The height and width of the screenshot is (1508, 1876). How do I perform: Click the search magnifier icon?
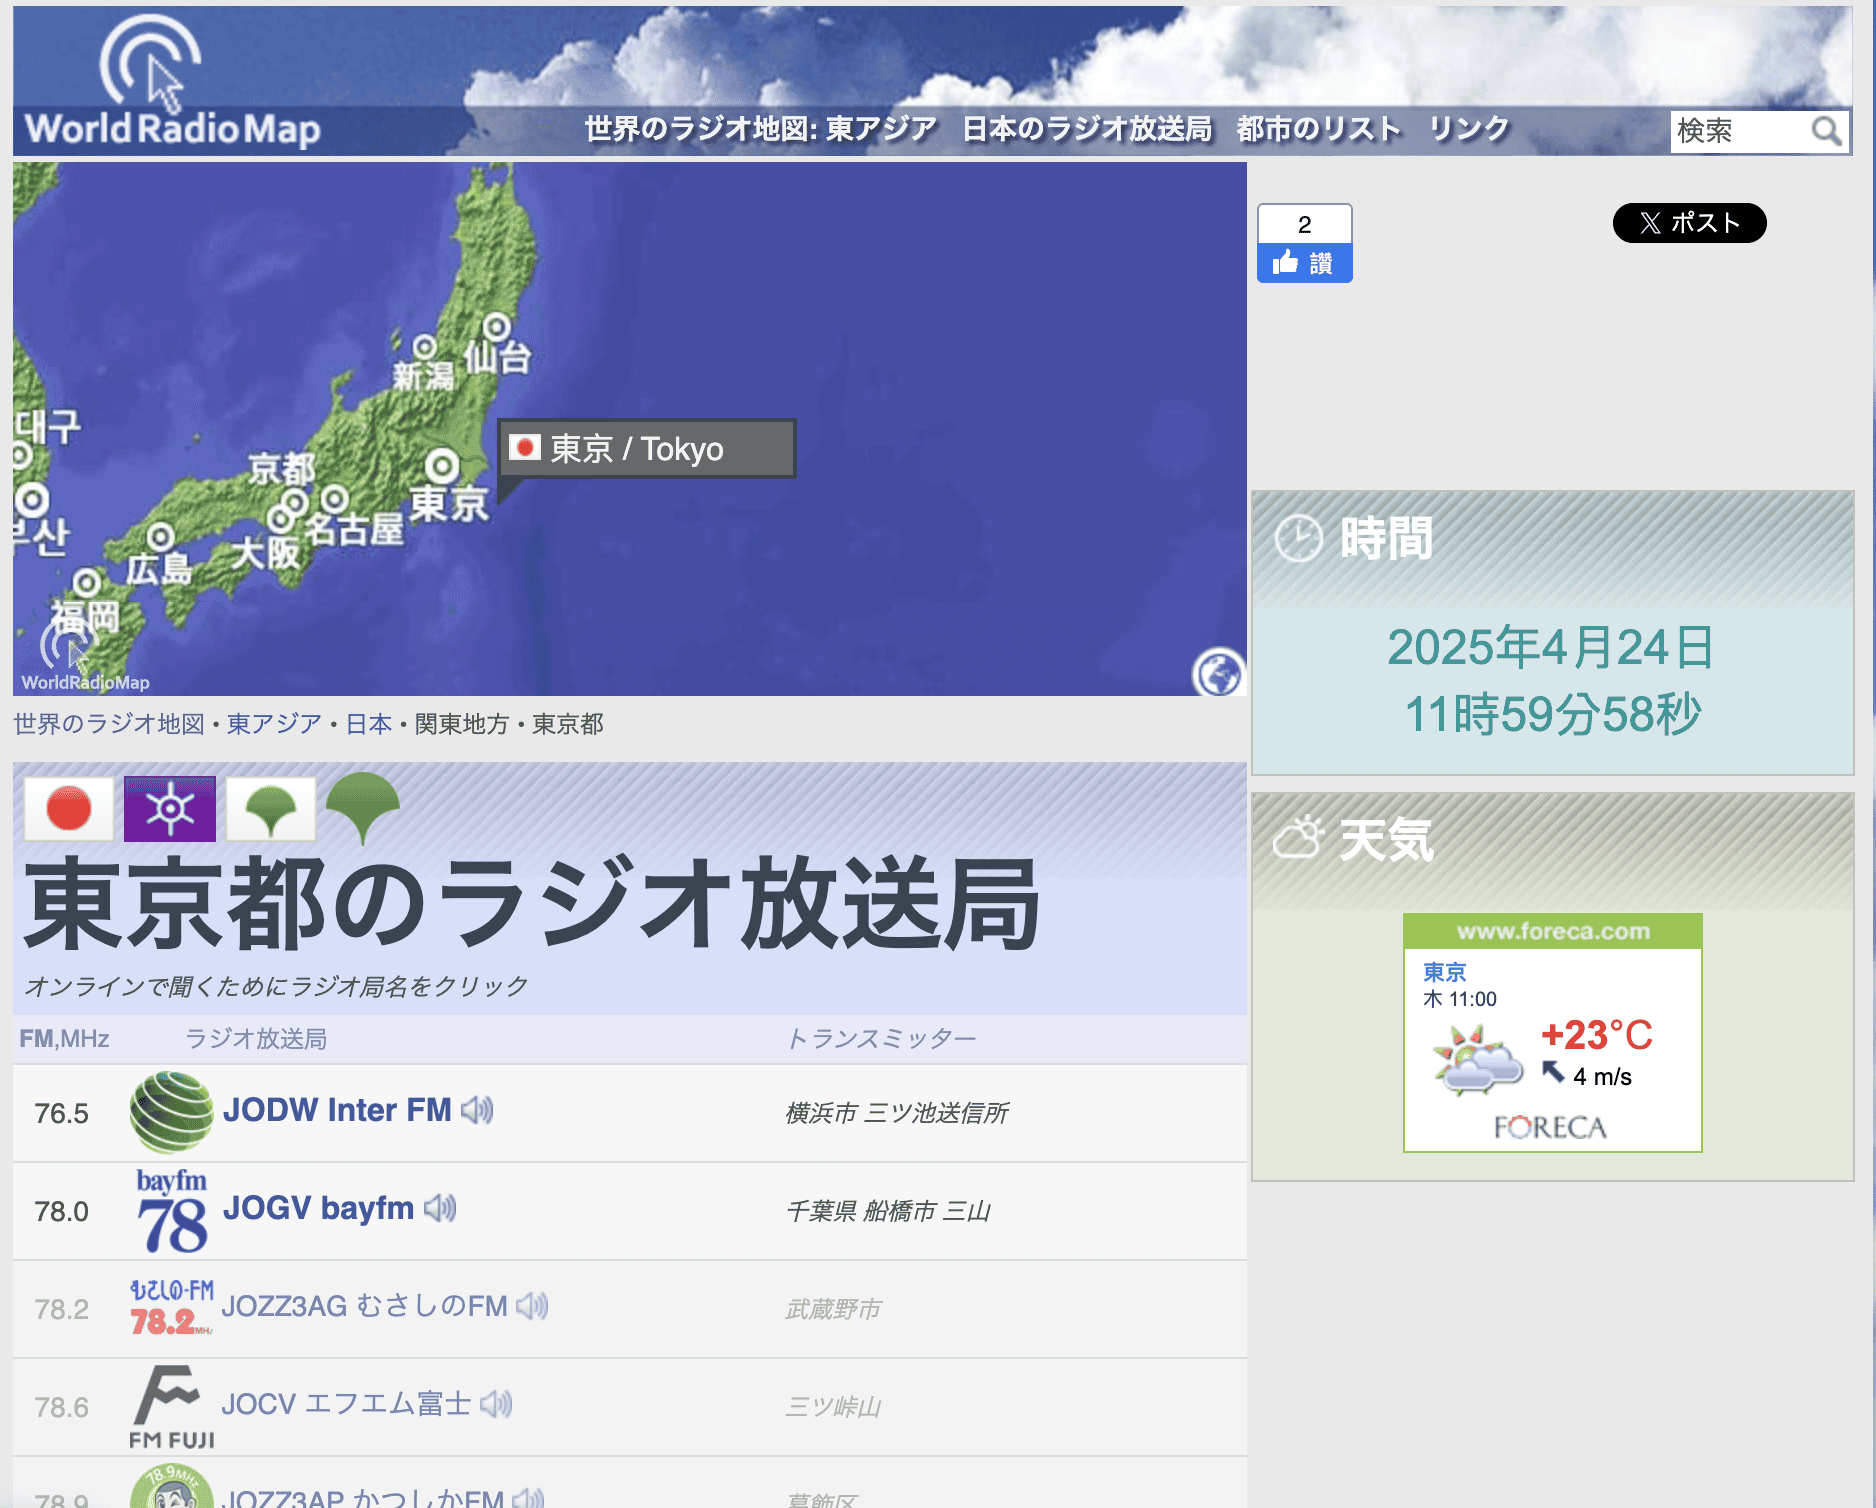1826,131
